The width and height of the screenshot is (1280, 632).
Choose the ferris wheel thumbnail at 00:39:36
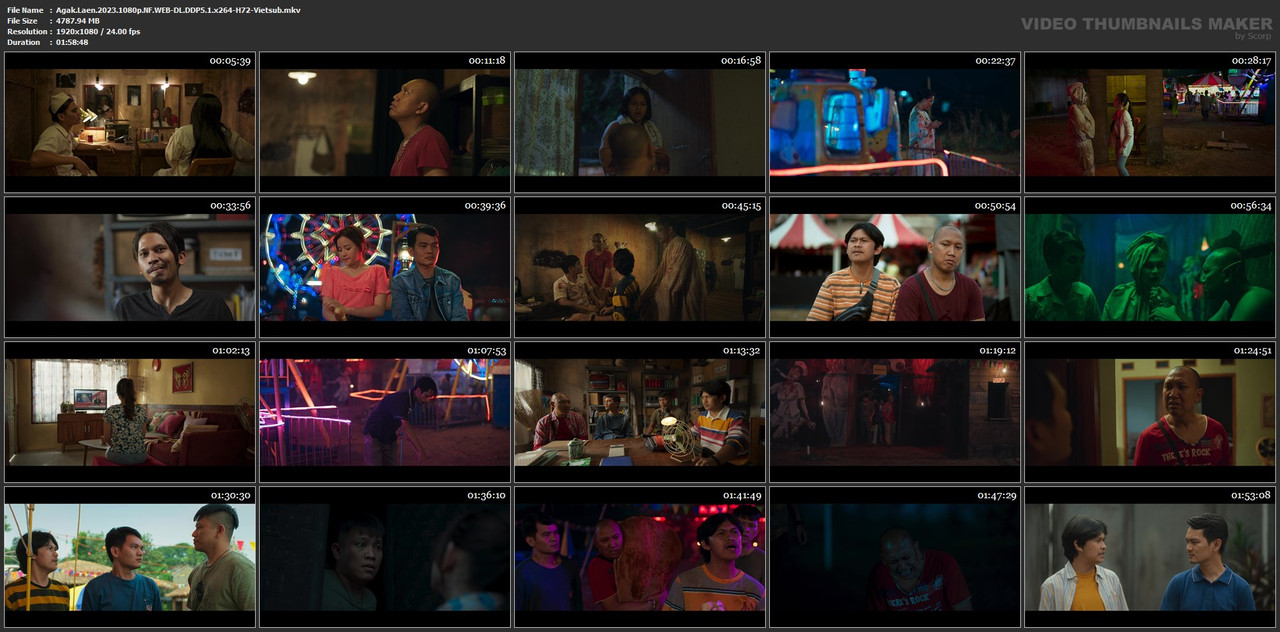click(385, 267)
